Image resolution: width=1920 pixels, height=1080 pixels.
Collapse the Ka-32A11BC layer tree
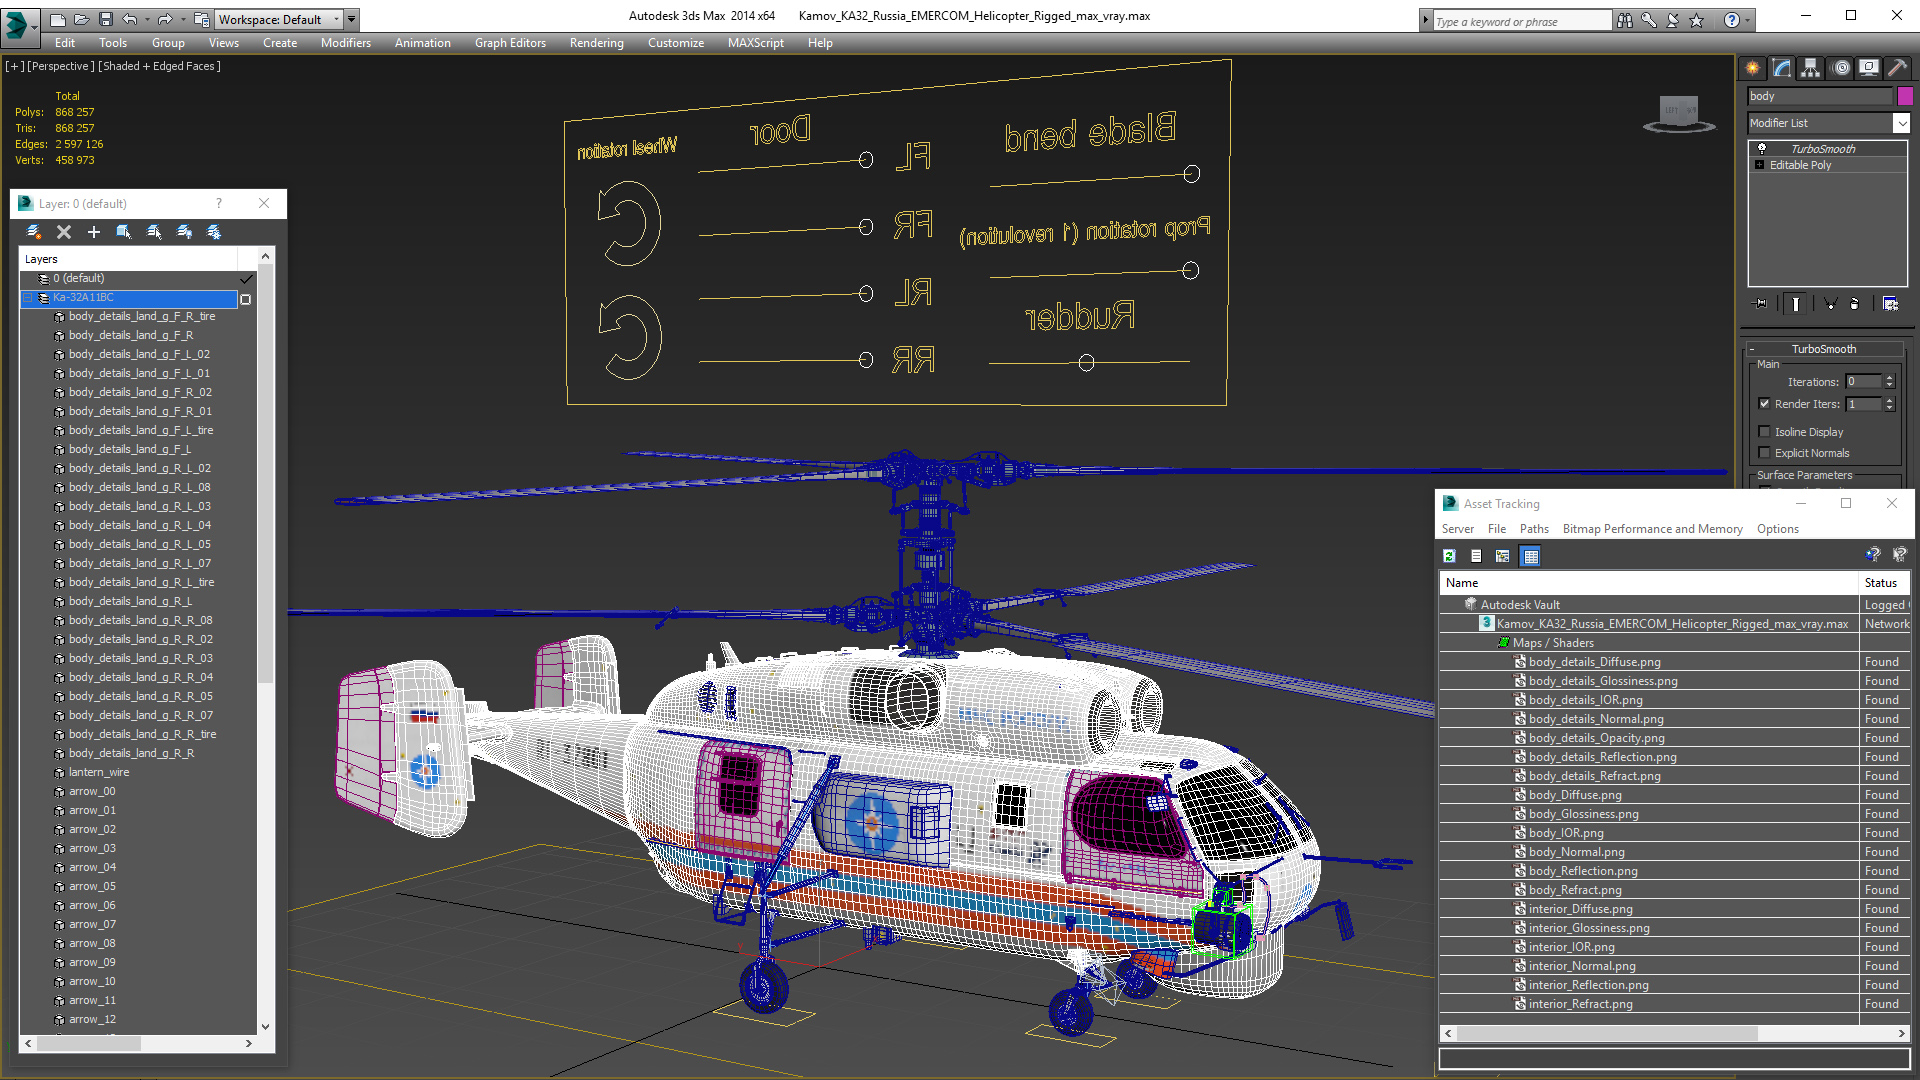point(28,298)
